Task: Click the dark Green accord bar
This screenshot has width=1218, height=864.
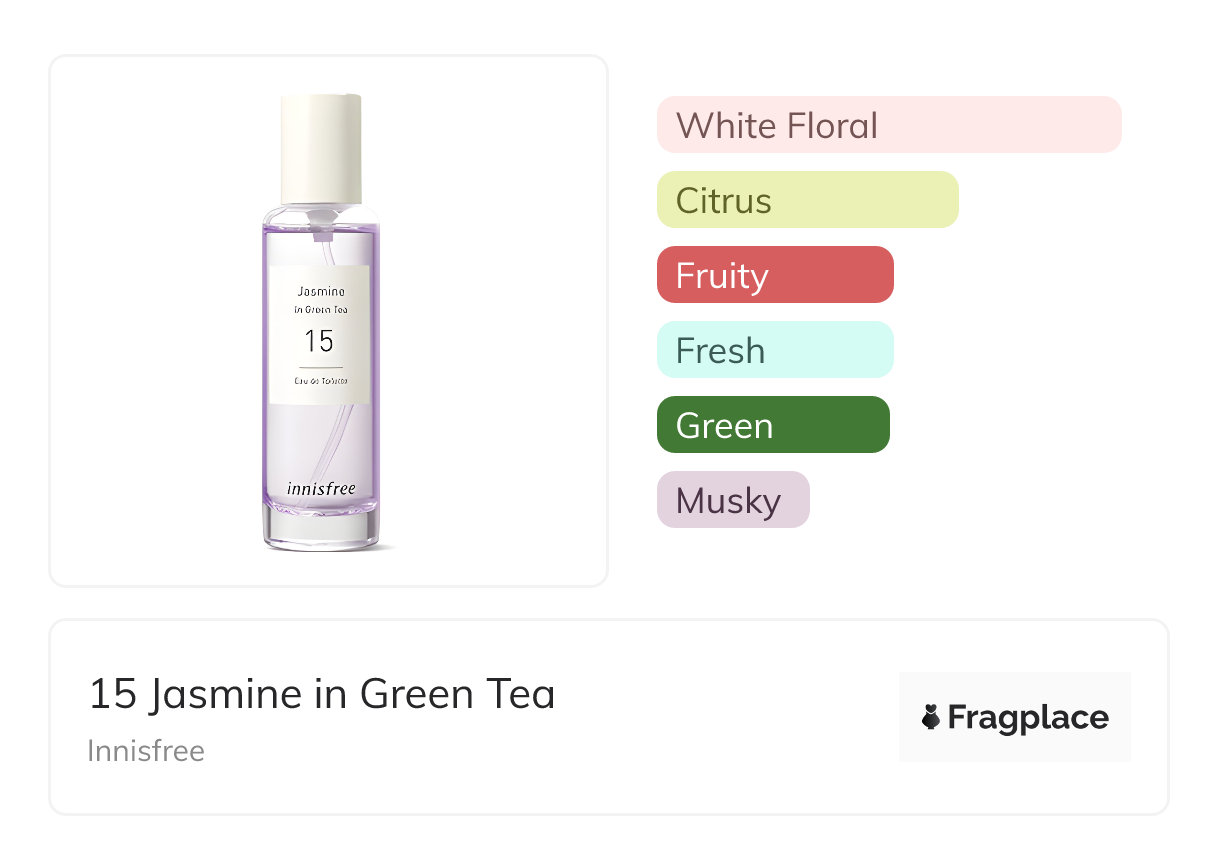Action: coord(772,425)
